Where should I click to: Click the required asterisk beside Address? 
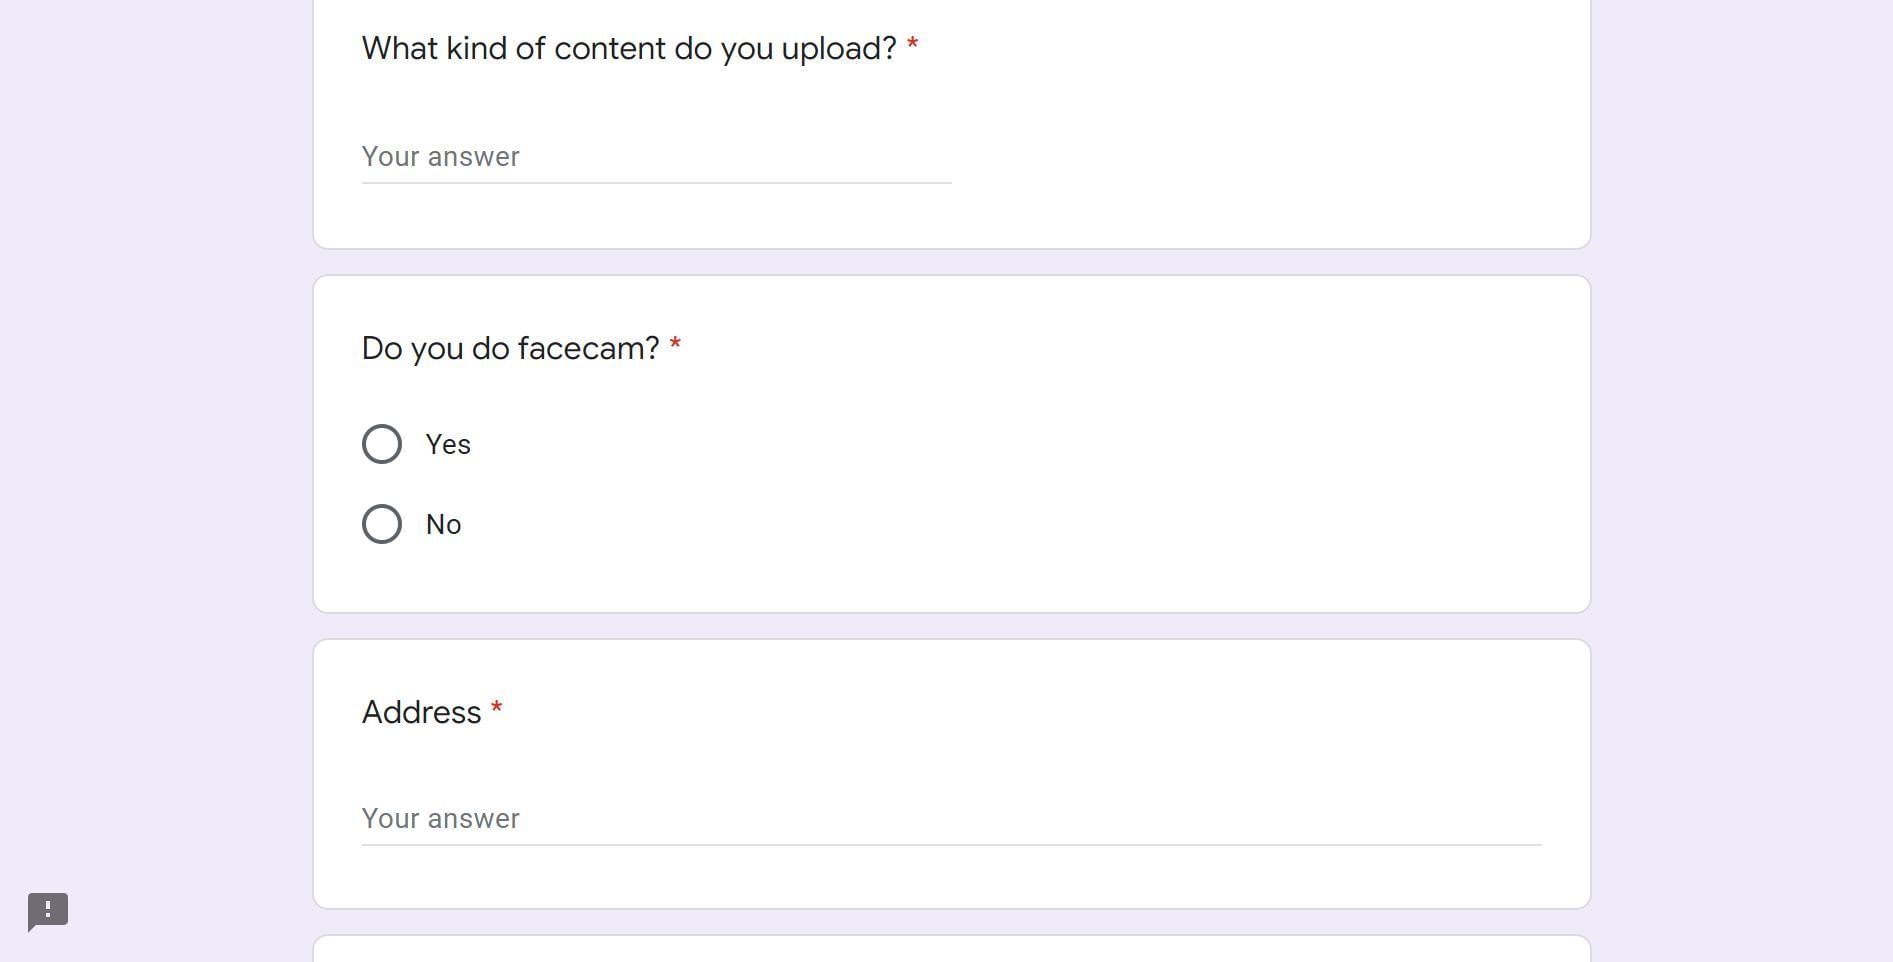496,710
